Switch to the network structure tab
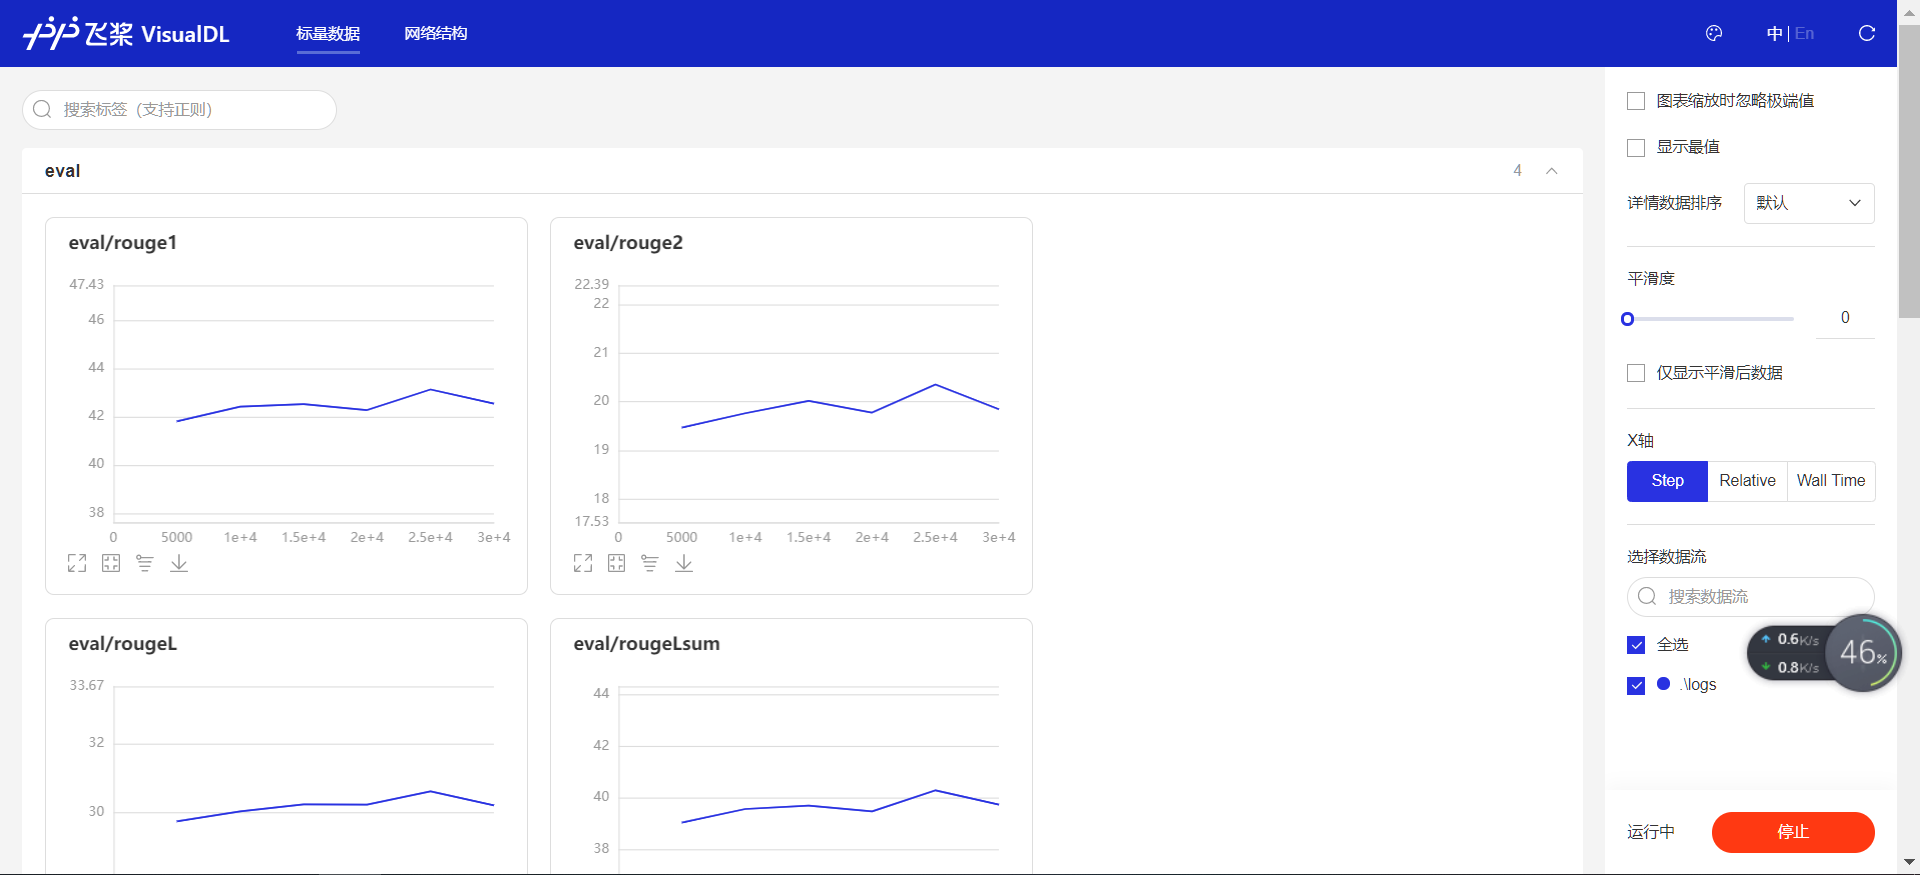The height and width of the screenshot is (875, 1920). (x=435, y=33)
